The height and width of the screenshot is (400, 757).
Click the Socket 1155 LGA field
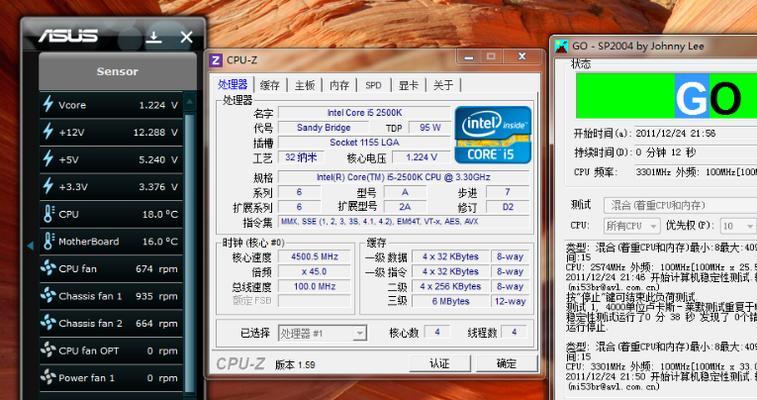coord(364,142)
